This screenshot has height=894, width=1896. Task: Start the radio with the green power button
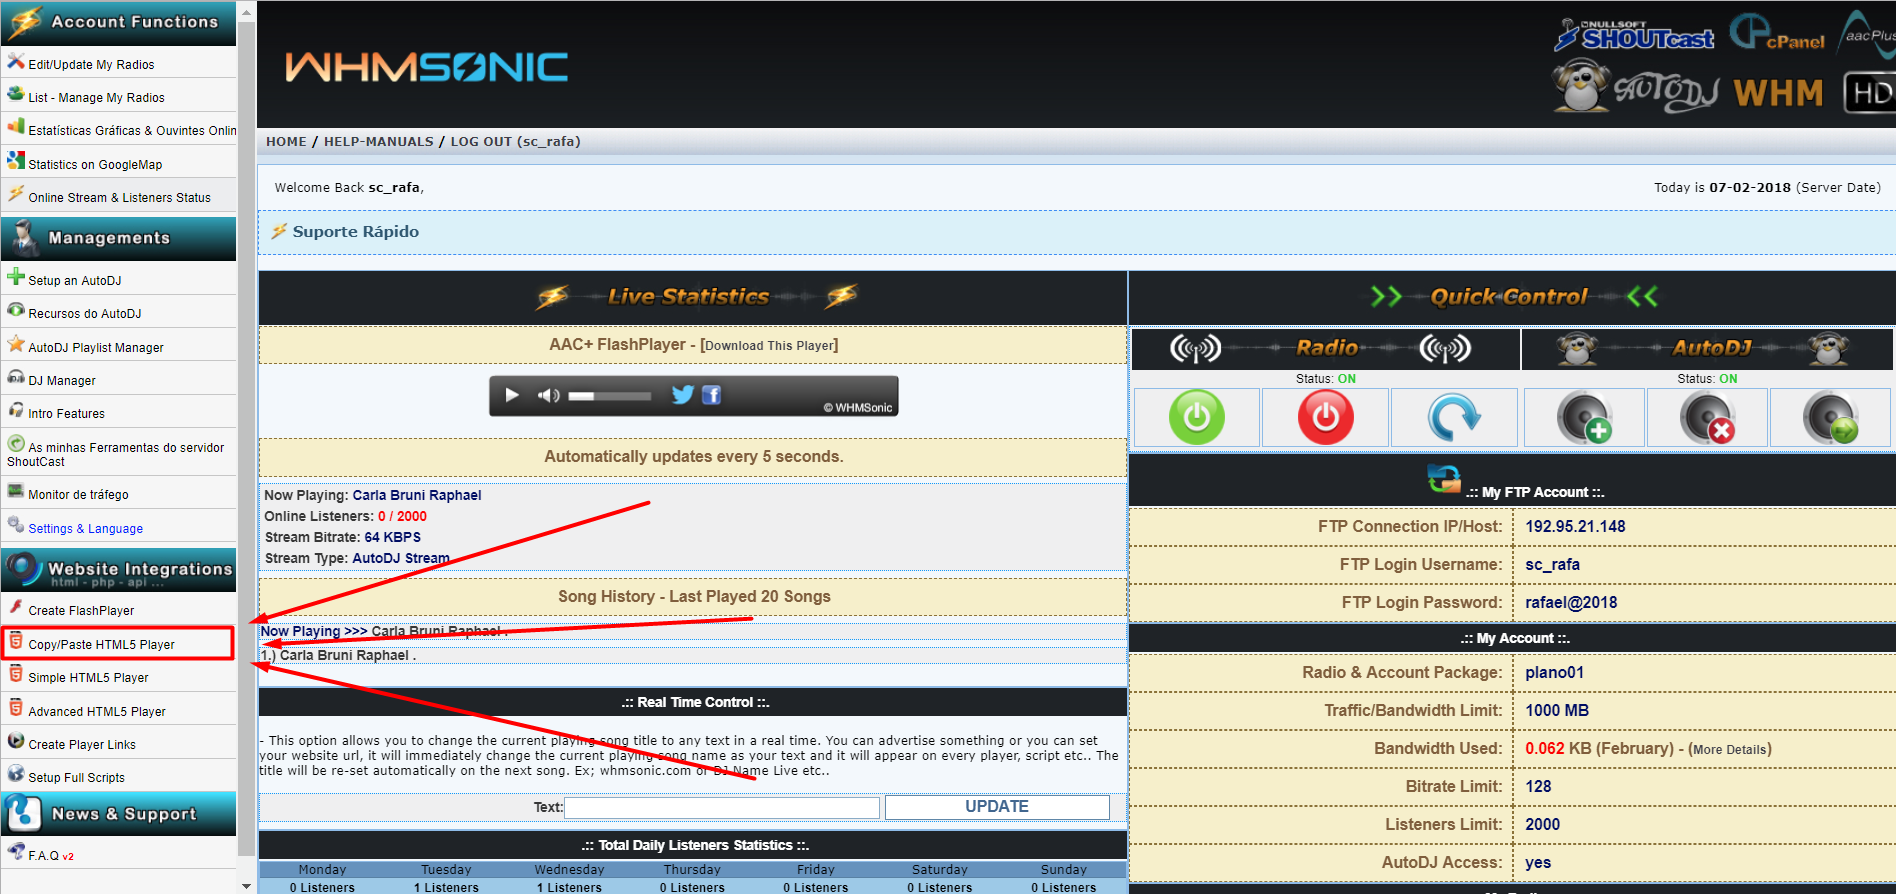[x=1196, y=417]
